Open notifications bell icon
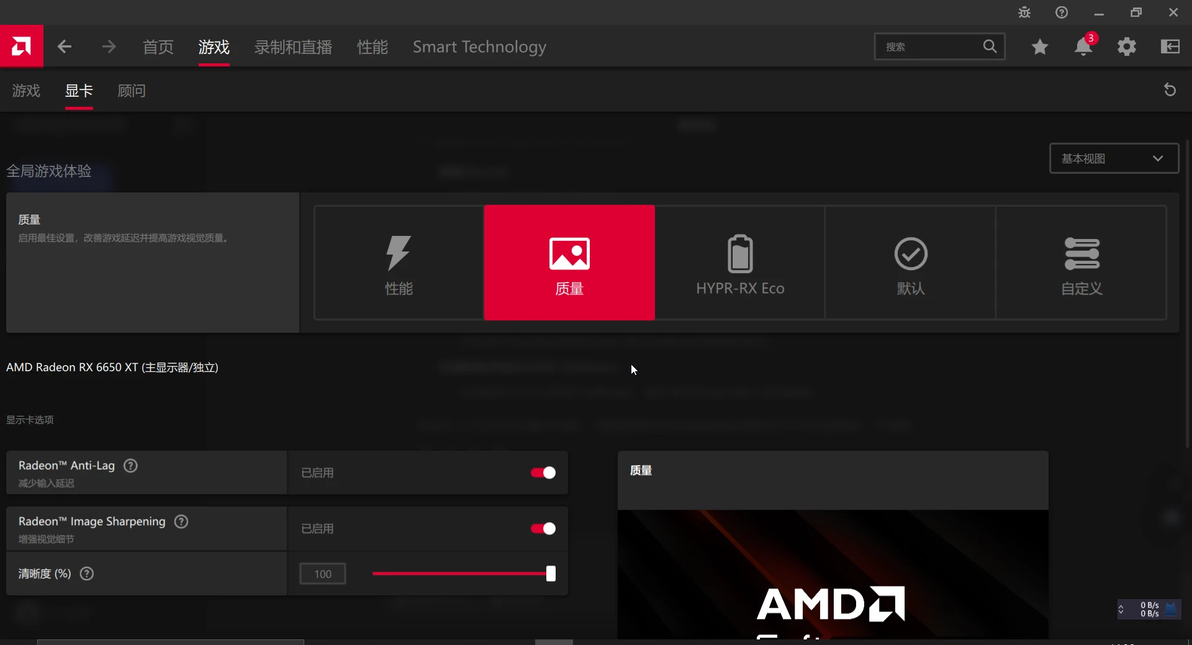Screen dimensions: 1192x645 coord(1083,46)
